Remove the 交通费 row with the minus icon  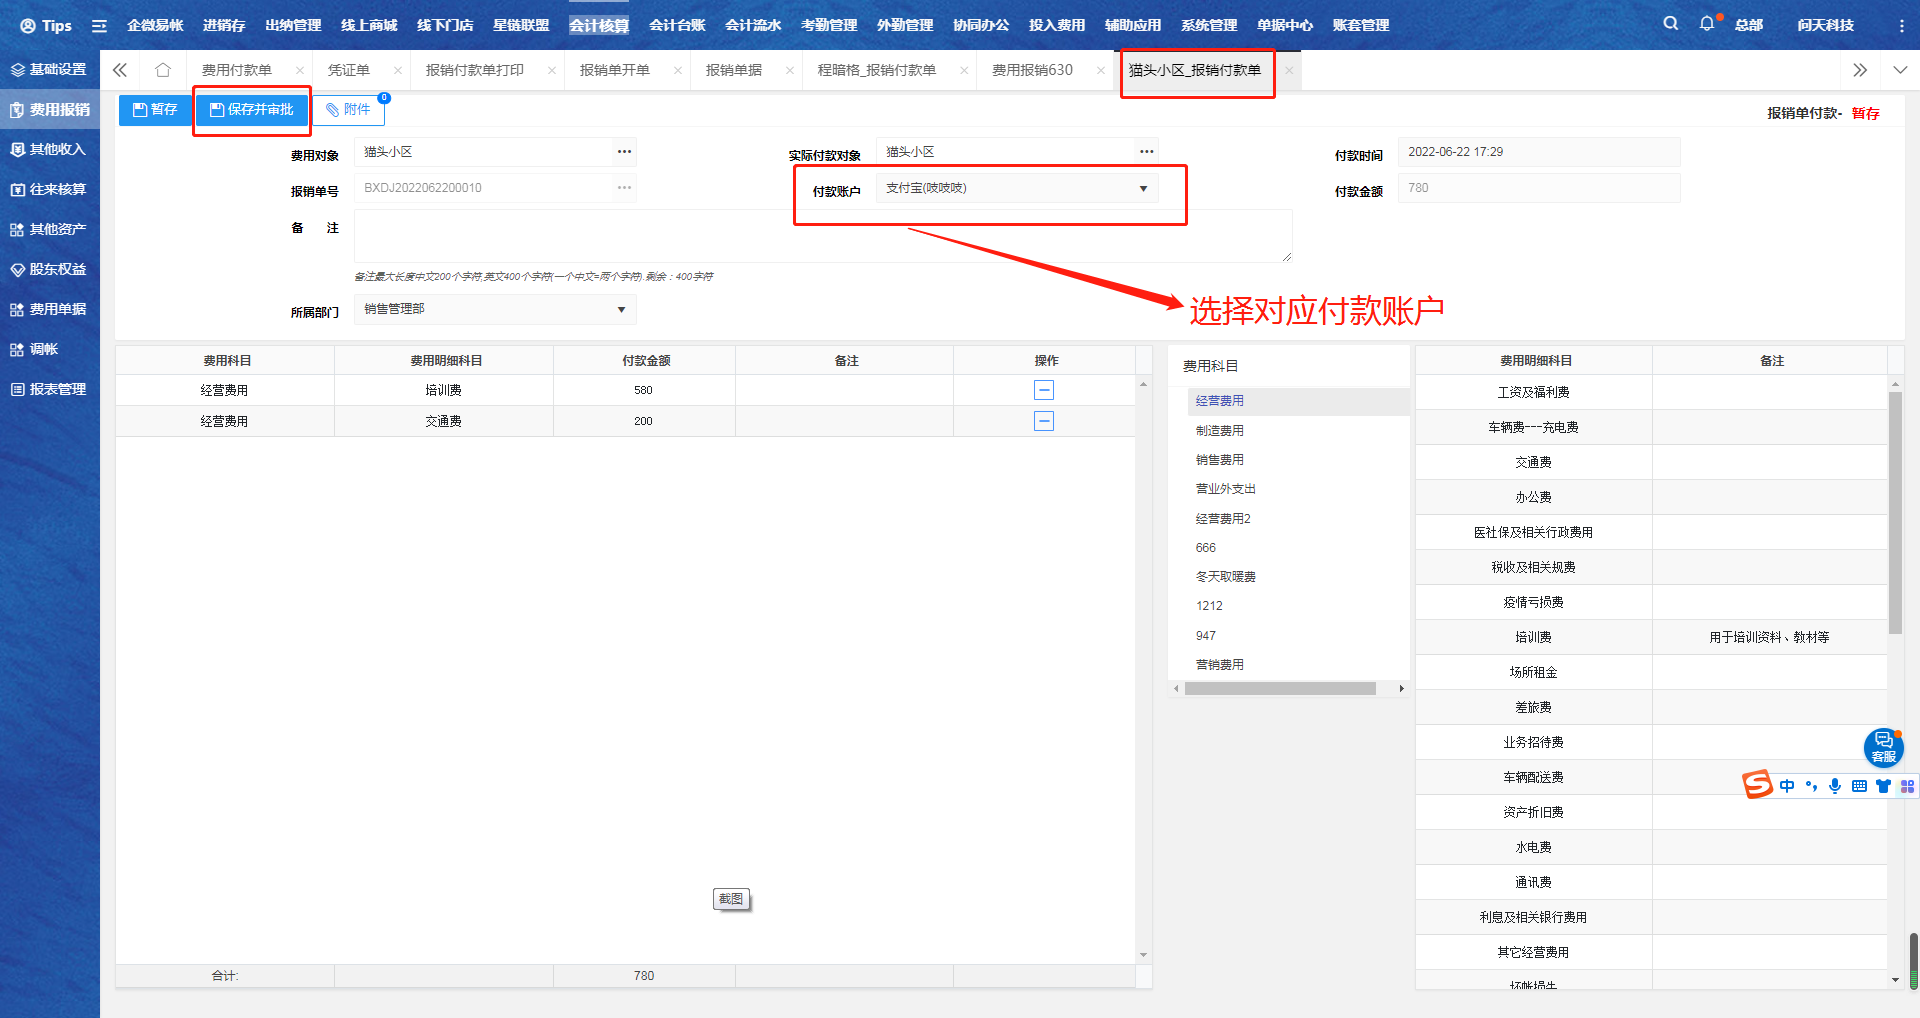pos(1044,421)
